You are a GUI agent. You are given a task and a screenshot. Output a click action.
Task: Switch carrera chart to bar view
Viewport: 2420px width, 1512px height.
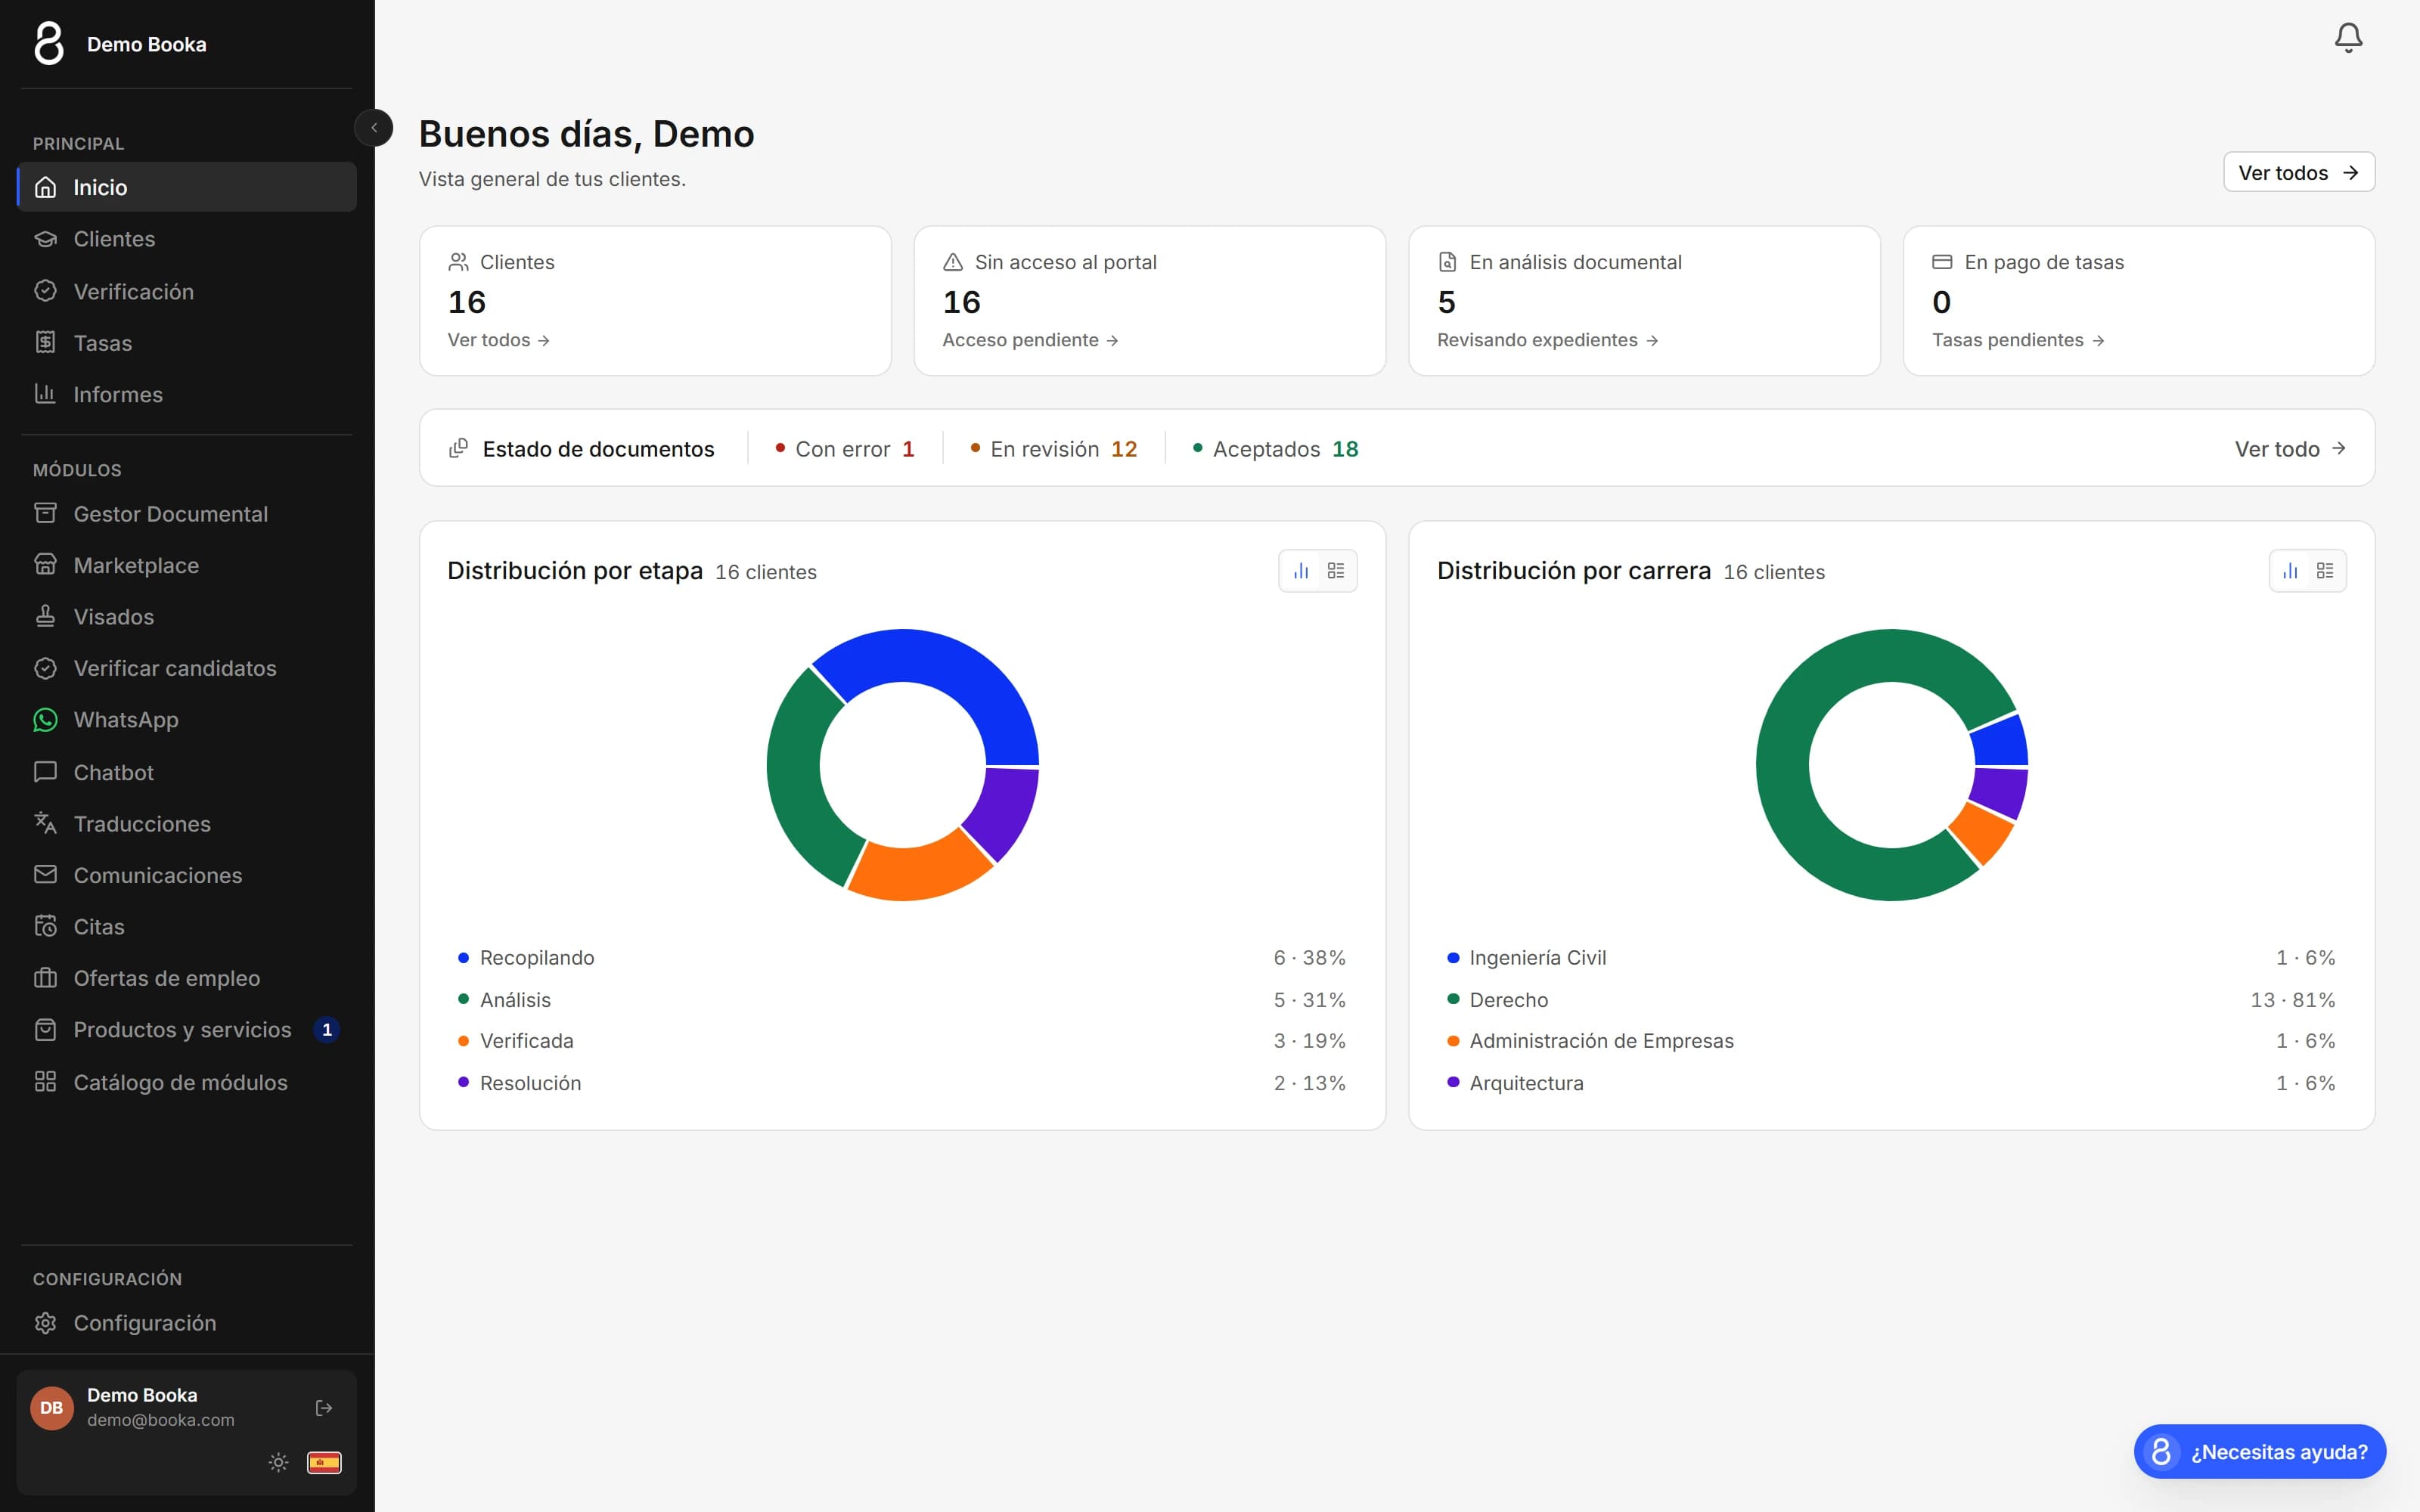[2290, 571]
